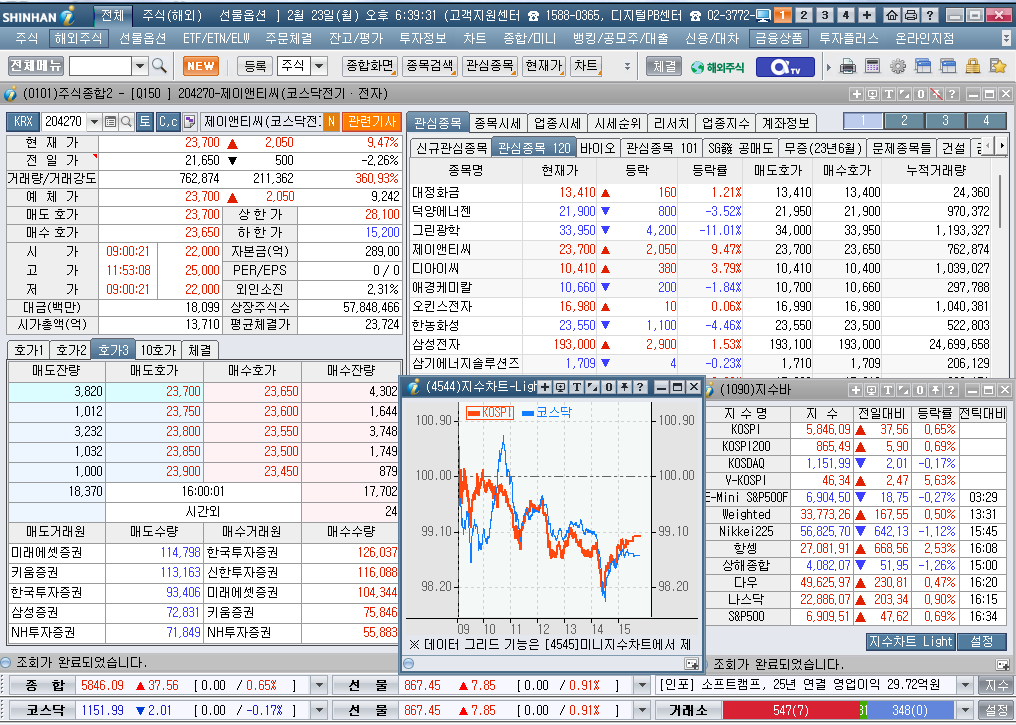The height and width of the screenshot is (725, 1016).
Task: Expand menu bar overflow arrow at right
Action: coord(1006,39)
